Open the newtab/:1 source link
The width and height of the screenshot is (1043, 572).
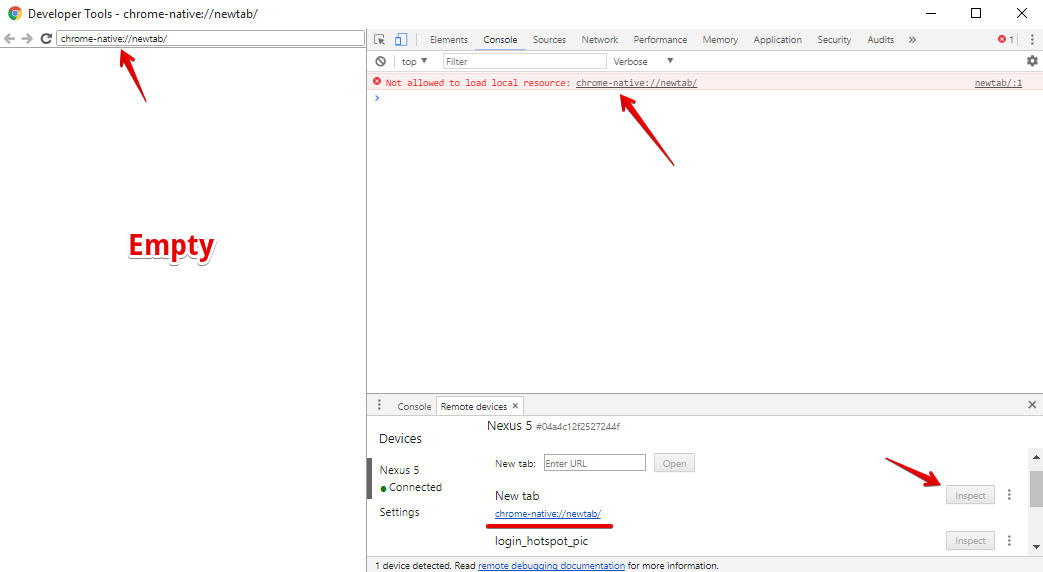(998, 83)
